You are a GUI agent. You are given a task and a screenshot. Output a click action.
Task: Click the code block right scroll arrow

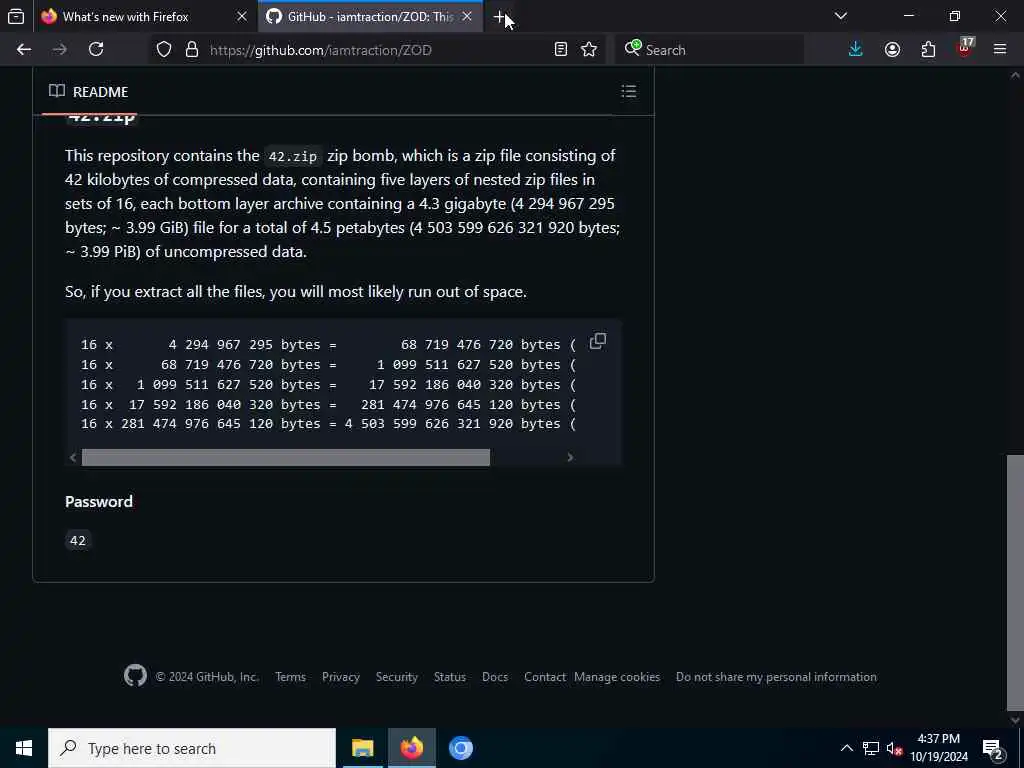[570, 458]
